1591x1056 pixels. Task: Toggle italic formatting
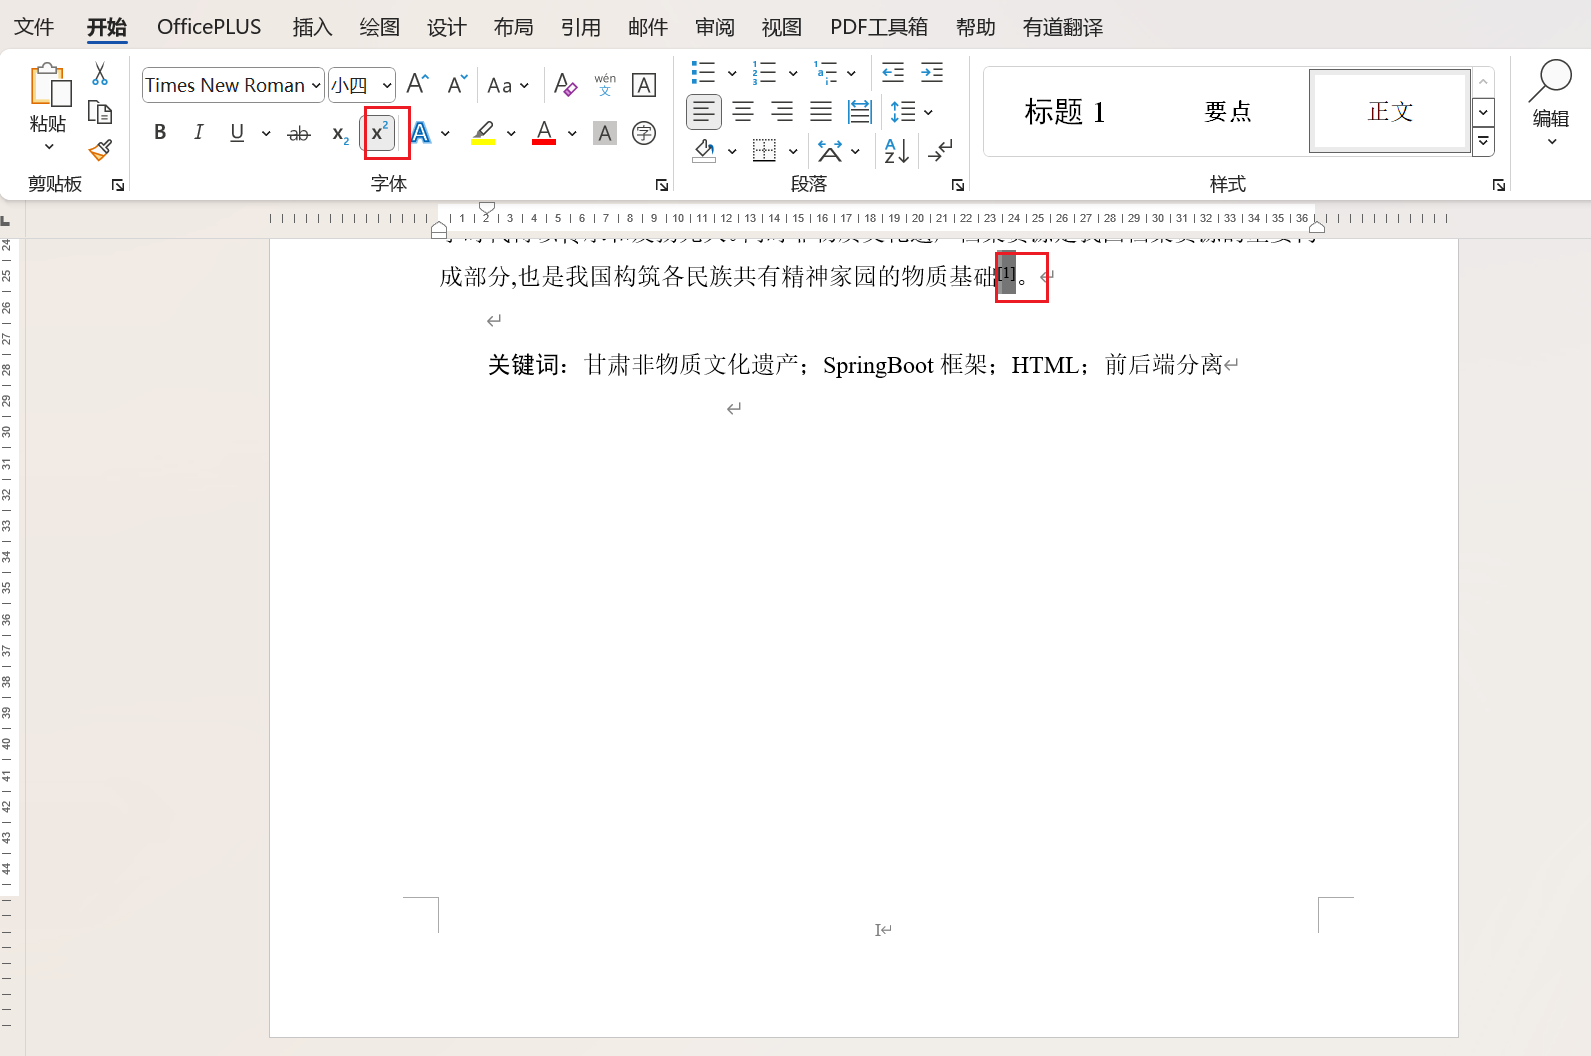[198, 132]
